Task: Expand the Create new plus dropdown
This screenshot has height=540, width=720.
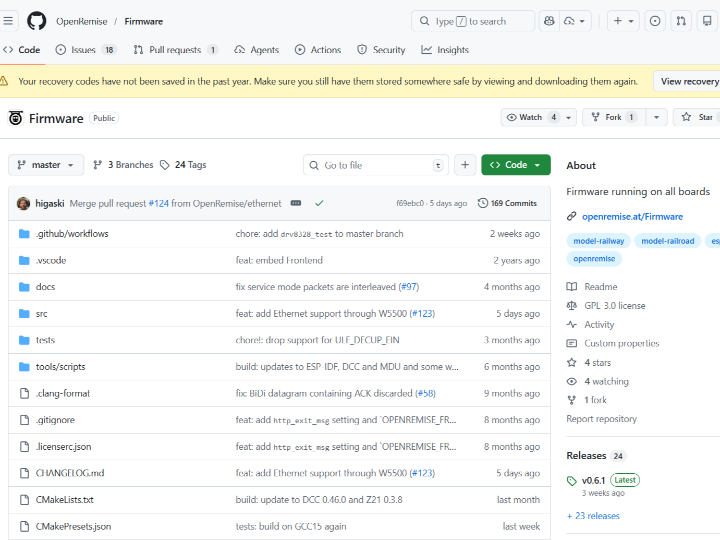Action: (623, 21)
